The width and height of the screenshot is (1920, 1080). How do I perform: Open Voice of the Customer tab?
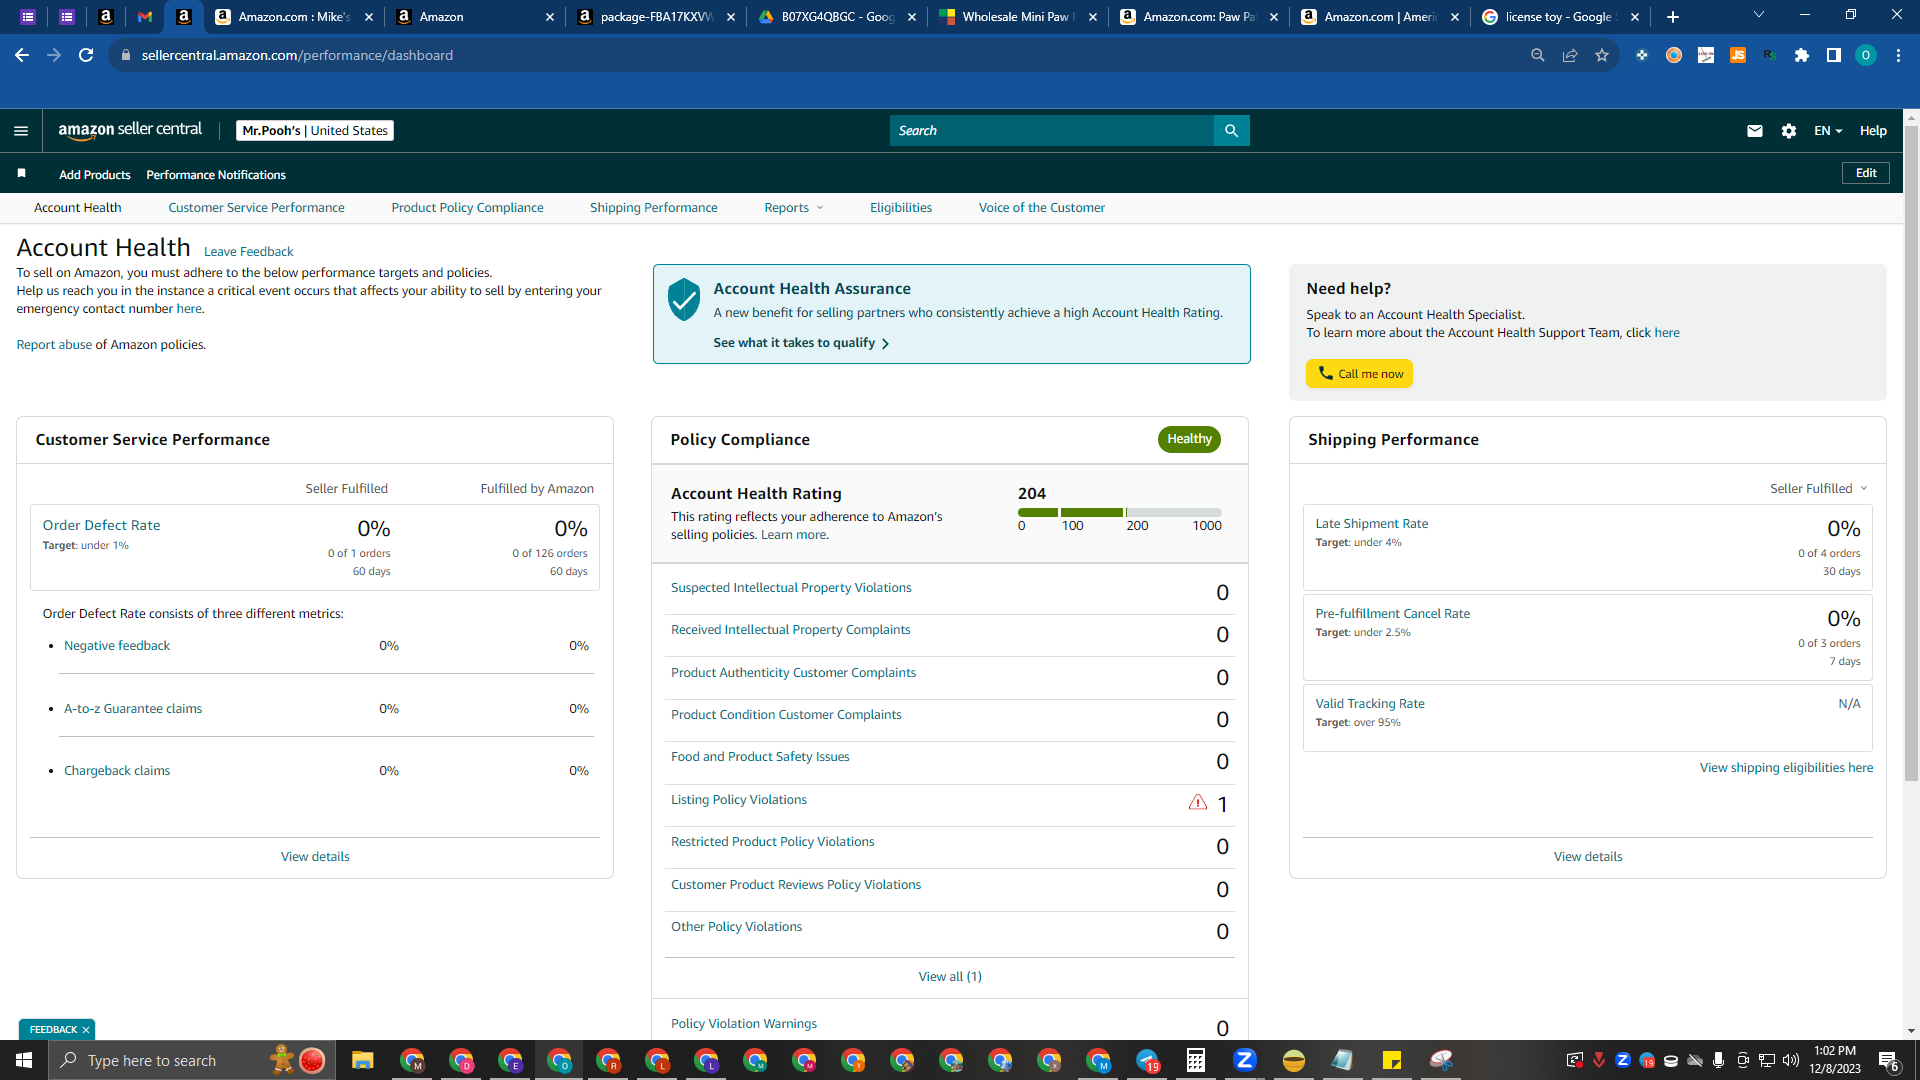(1041, 208)
